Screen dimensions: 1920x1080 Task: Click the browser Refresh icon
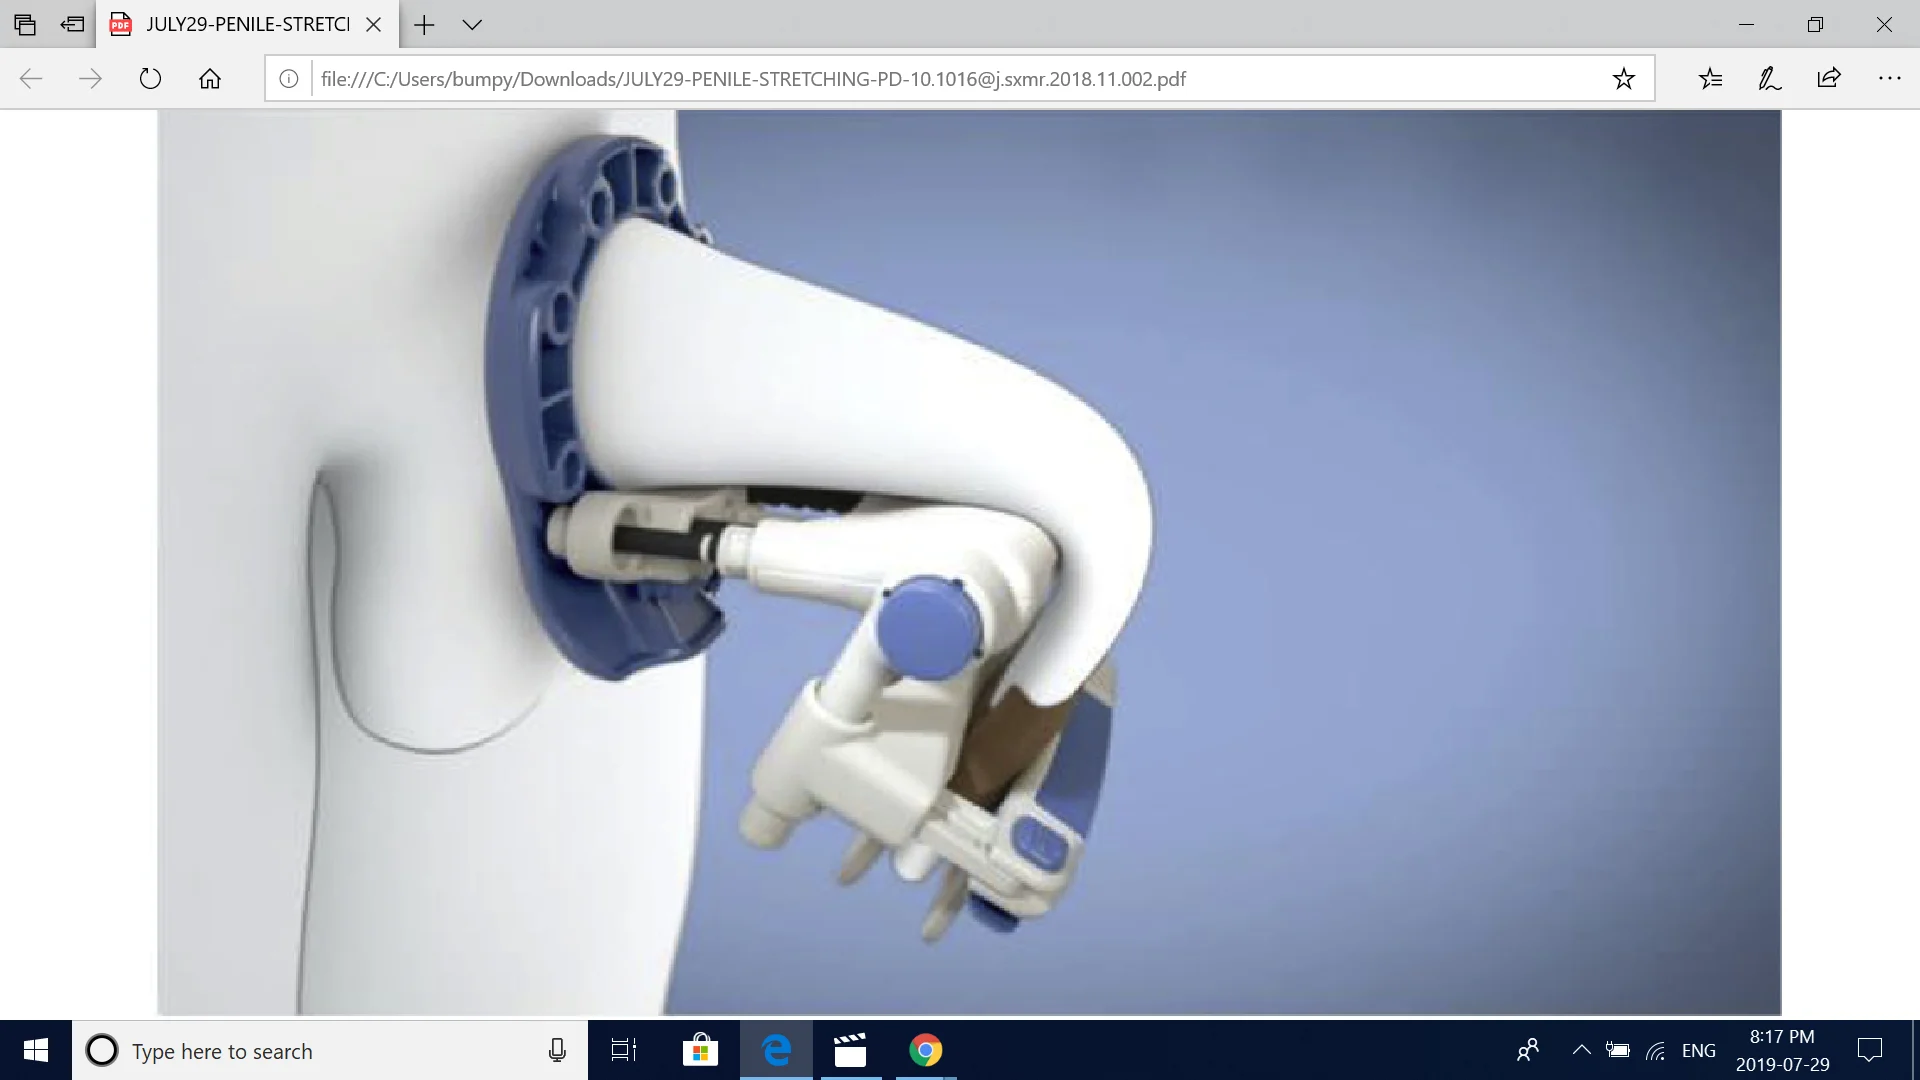(x=150, y=79)
